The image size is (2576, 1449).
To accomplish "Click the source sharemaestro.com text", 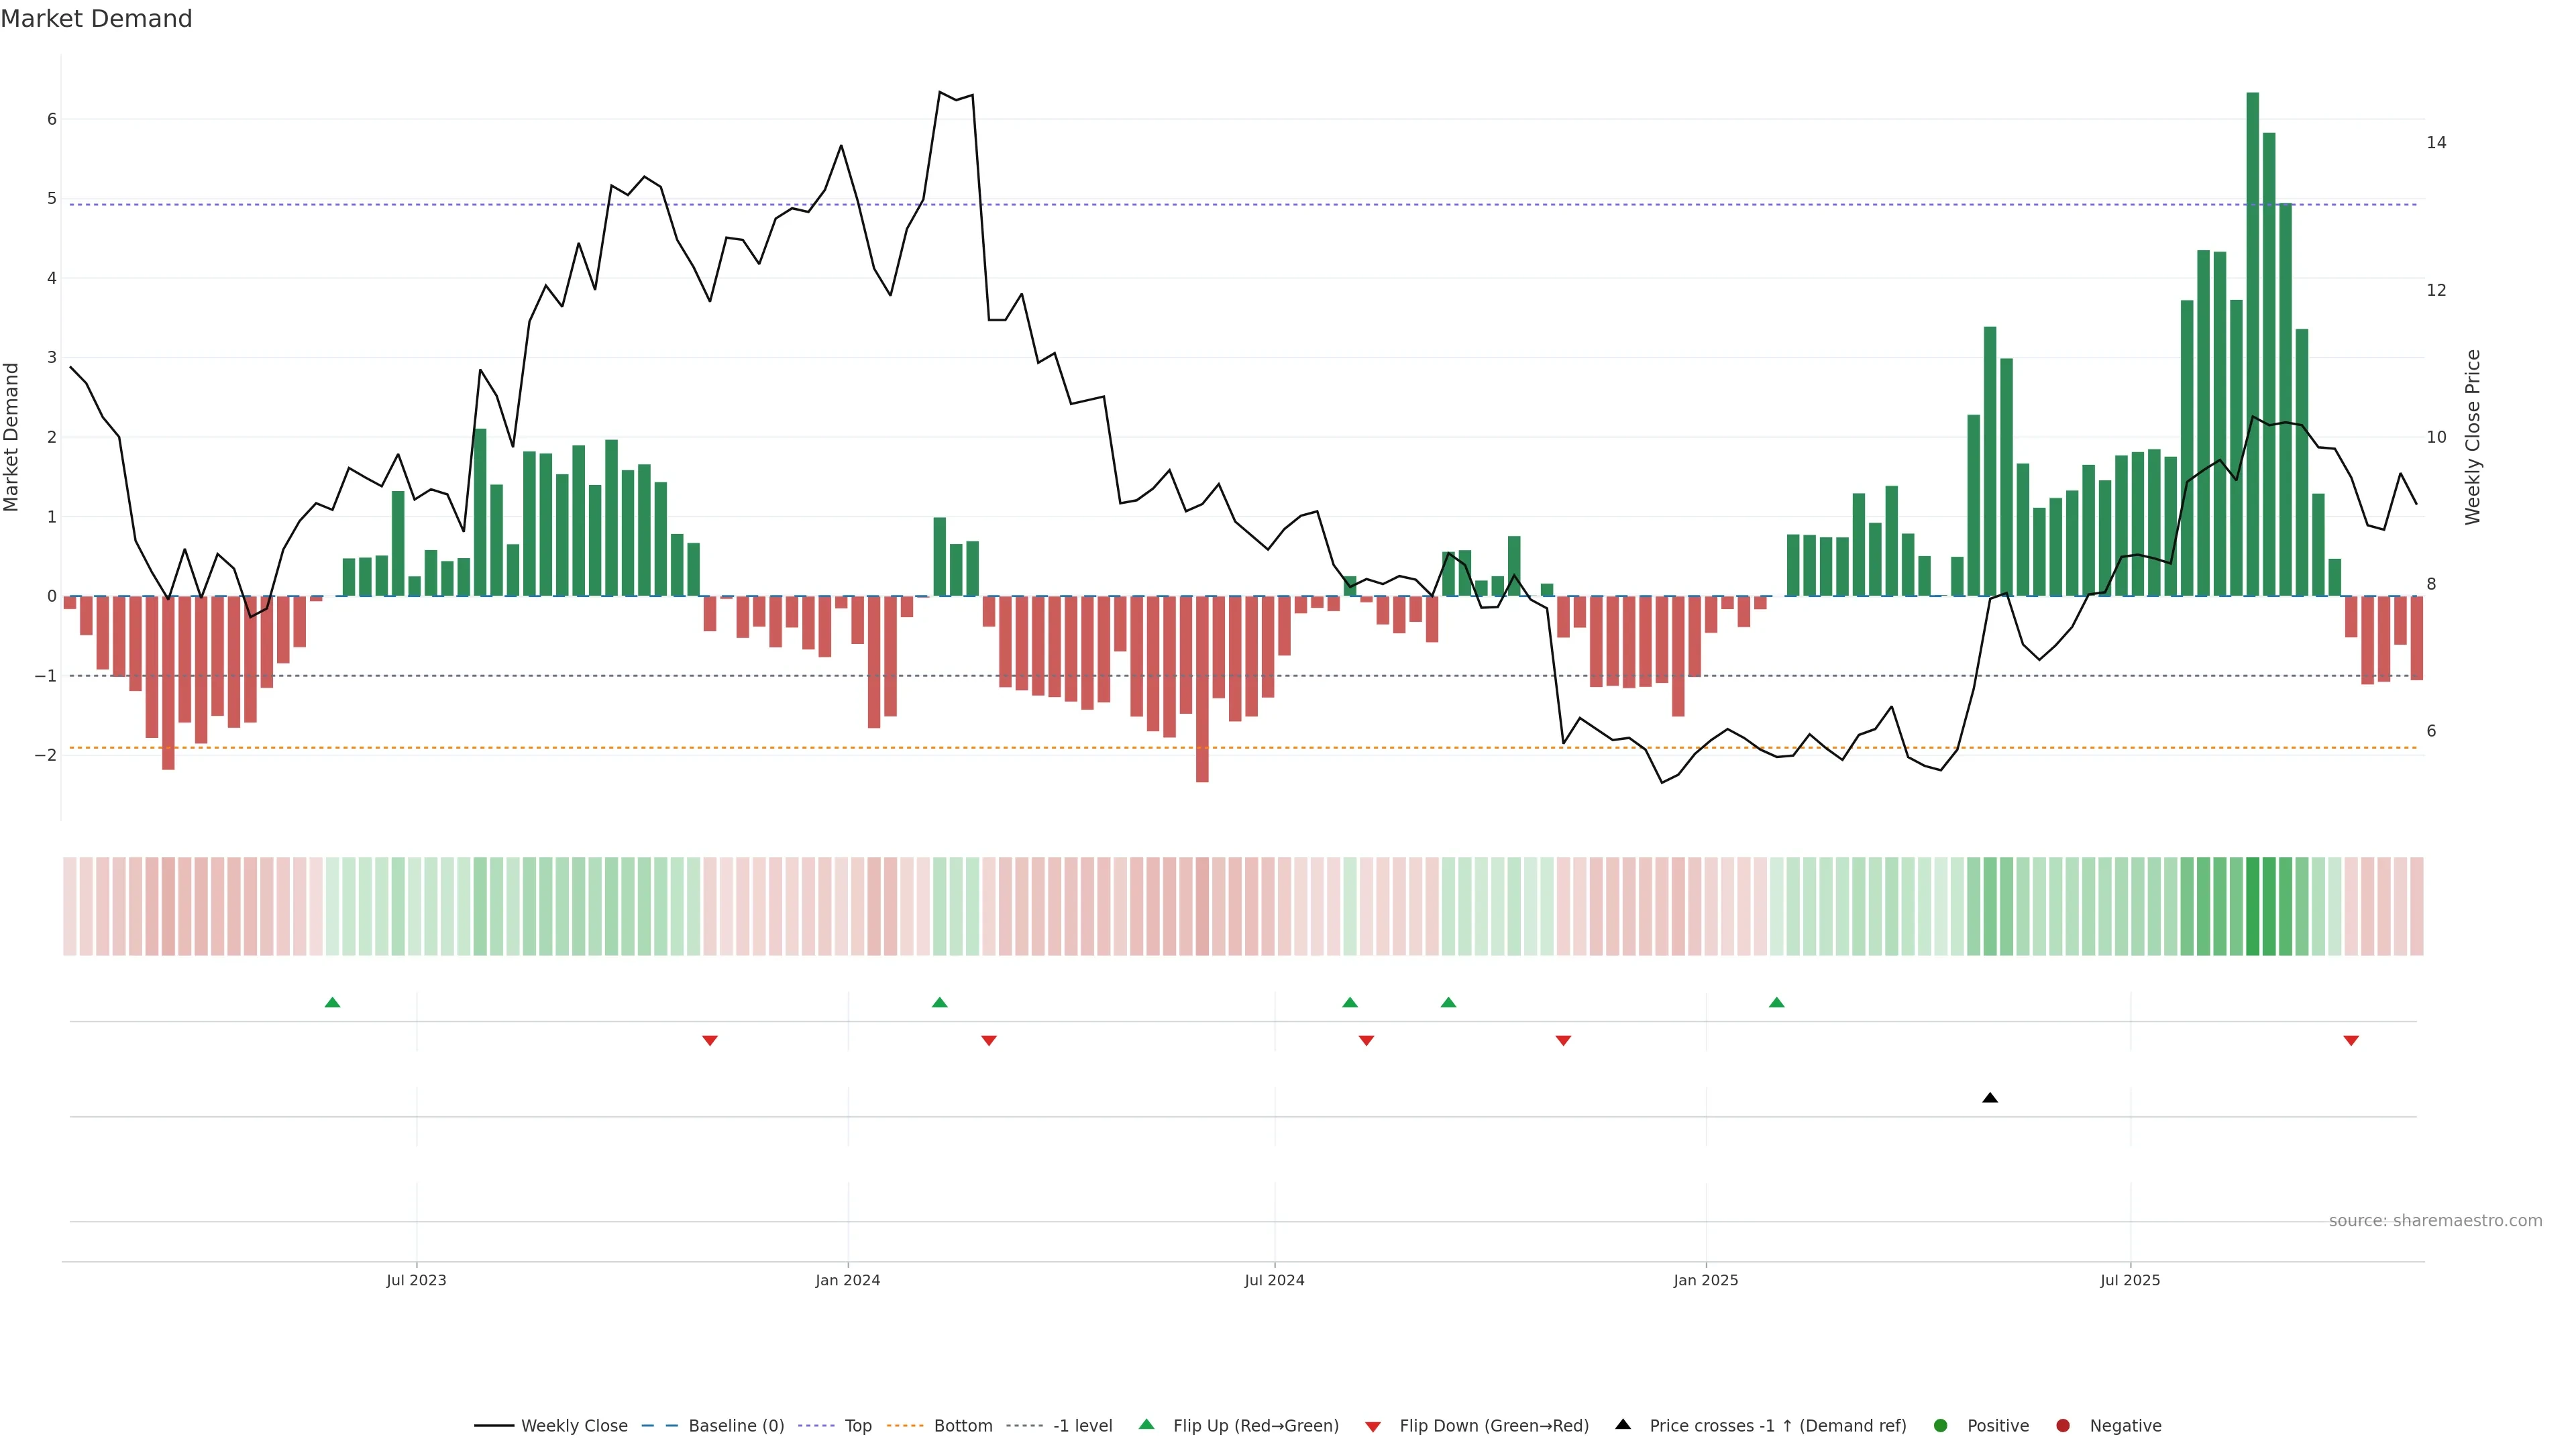I will tap(2435, 1220).
